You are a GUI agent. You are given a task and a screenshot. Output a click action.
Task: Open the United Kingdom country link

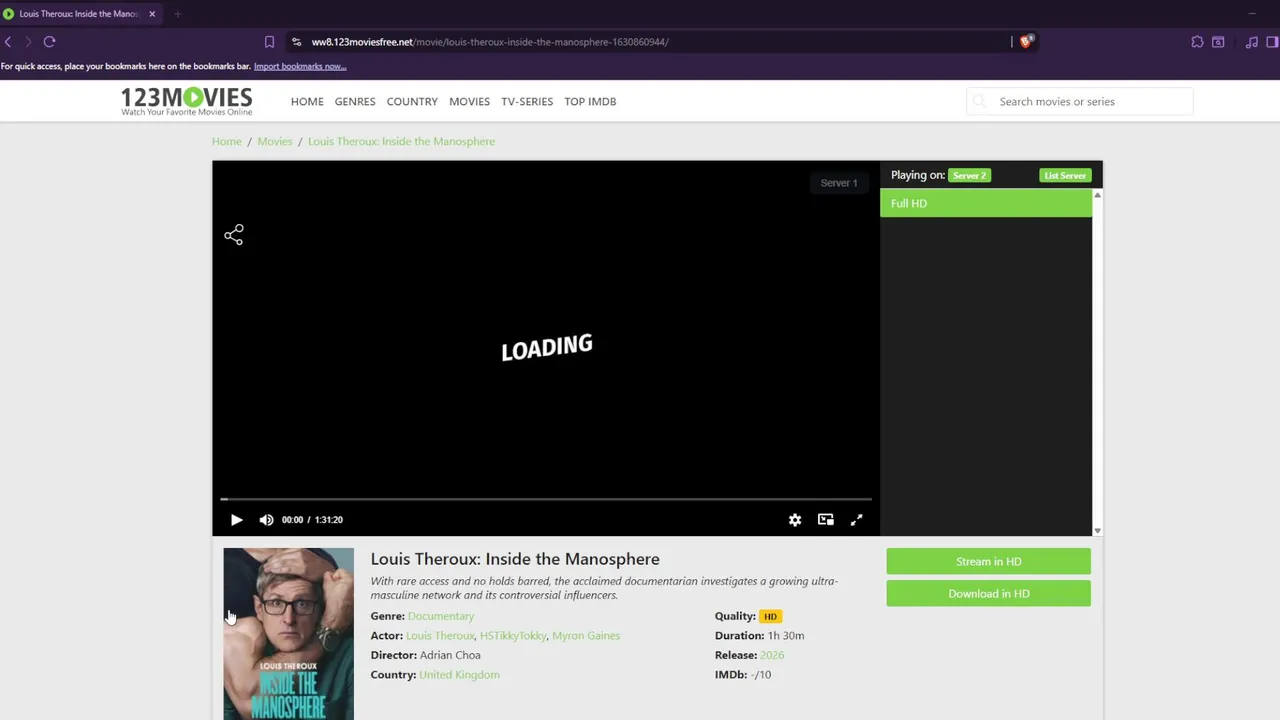459,674
